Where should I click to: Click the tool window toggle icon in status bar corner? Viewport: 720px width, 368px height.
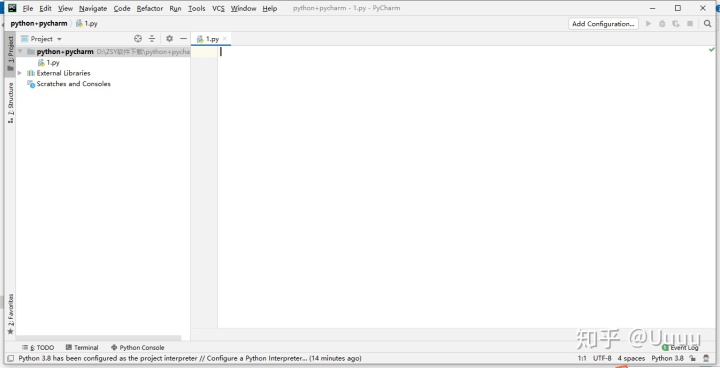pos(11,358)
